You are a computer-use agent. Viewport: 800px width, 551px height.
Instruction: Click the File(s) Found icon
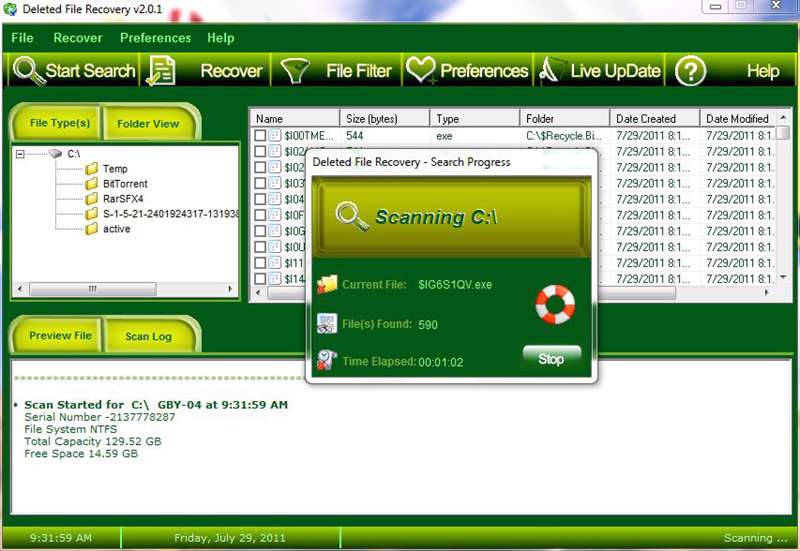click(x=327, y=323)
